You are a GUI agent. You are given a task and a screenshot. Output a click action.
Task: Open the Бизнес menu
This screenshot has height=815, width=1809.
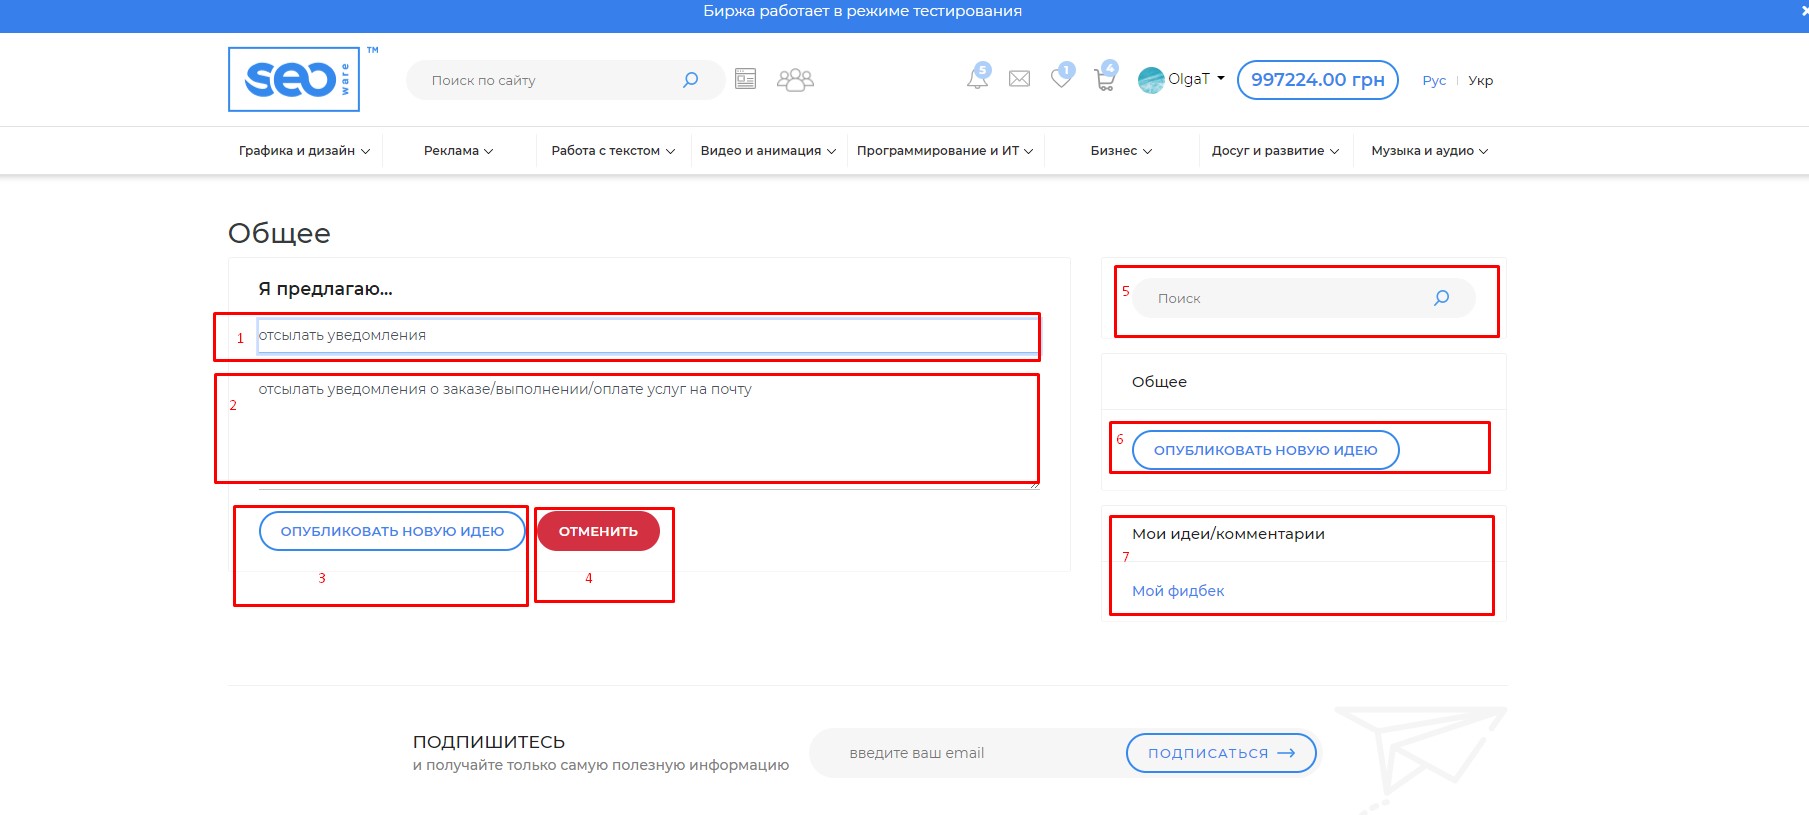point(1121,151)
